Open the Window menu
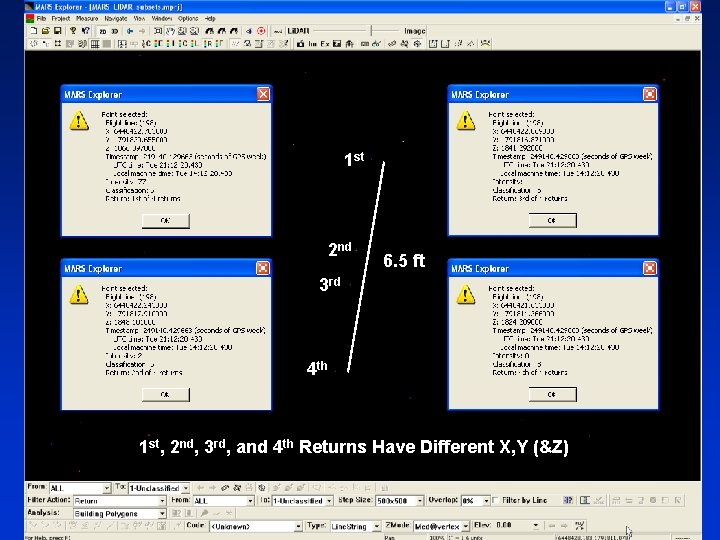Image resolution: width=720 pixels, height=540 pixels. click(x=162, y=19)
